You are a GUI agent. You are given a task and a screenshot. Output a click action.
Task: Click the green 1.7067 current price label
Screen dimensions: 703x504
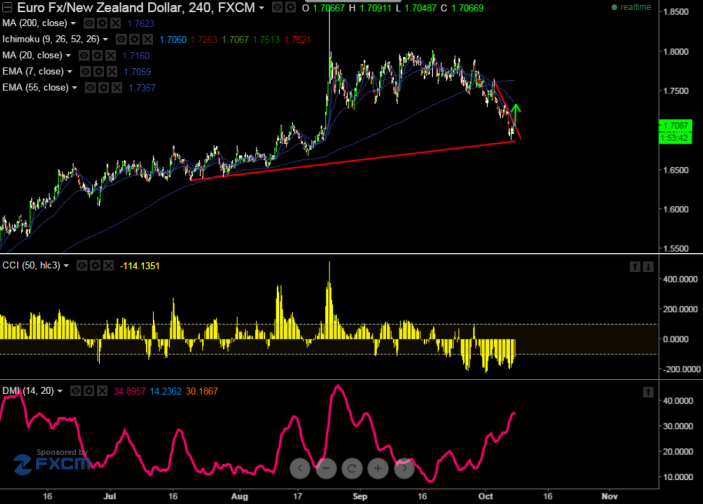(675, 126)
